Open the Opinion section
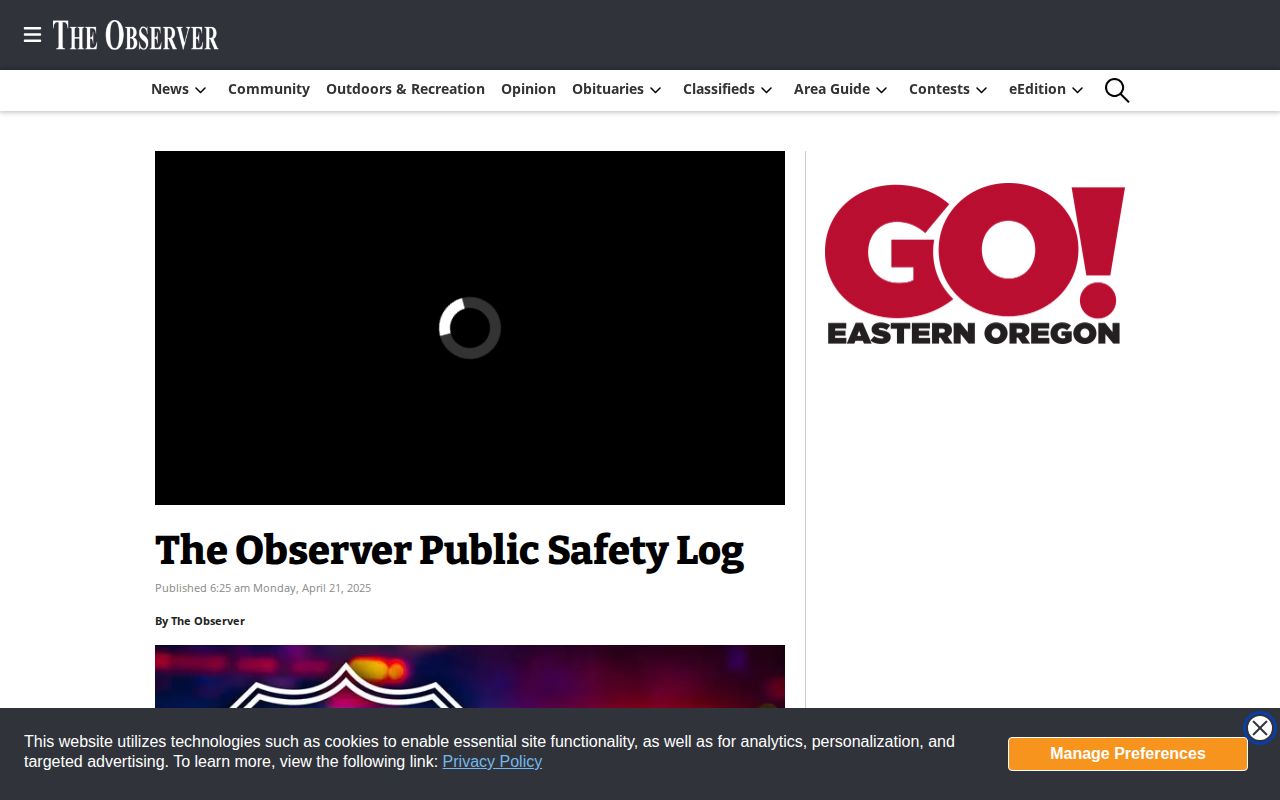 point(528,89)
